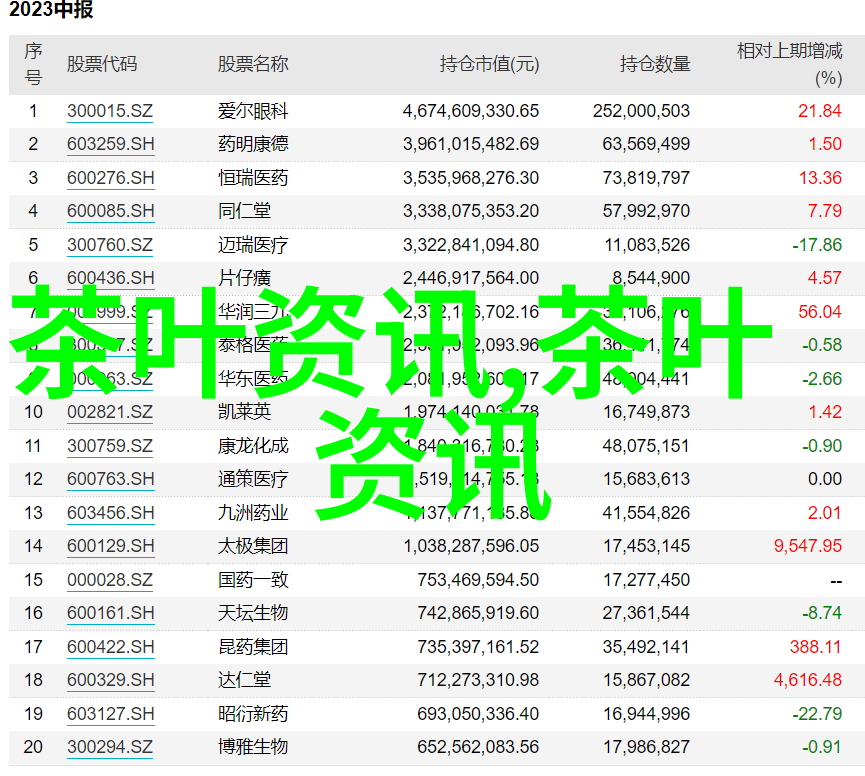Viewport: 865px width, 776px height.
Task: Open the 600129.SH stock link
Action: pyautogui.click(x=111, y=546)
